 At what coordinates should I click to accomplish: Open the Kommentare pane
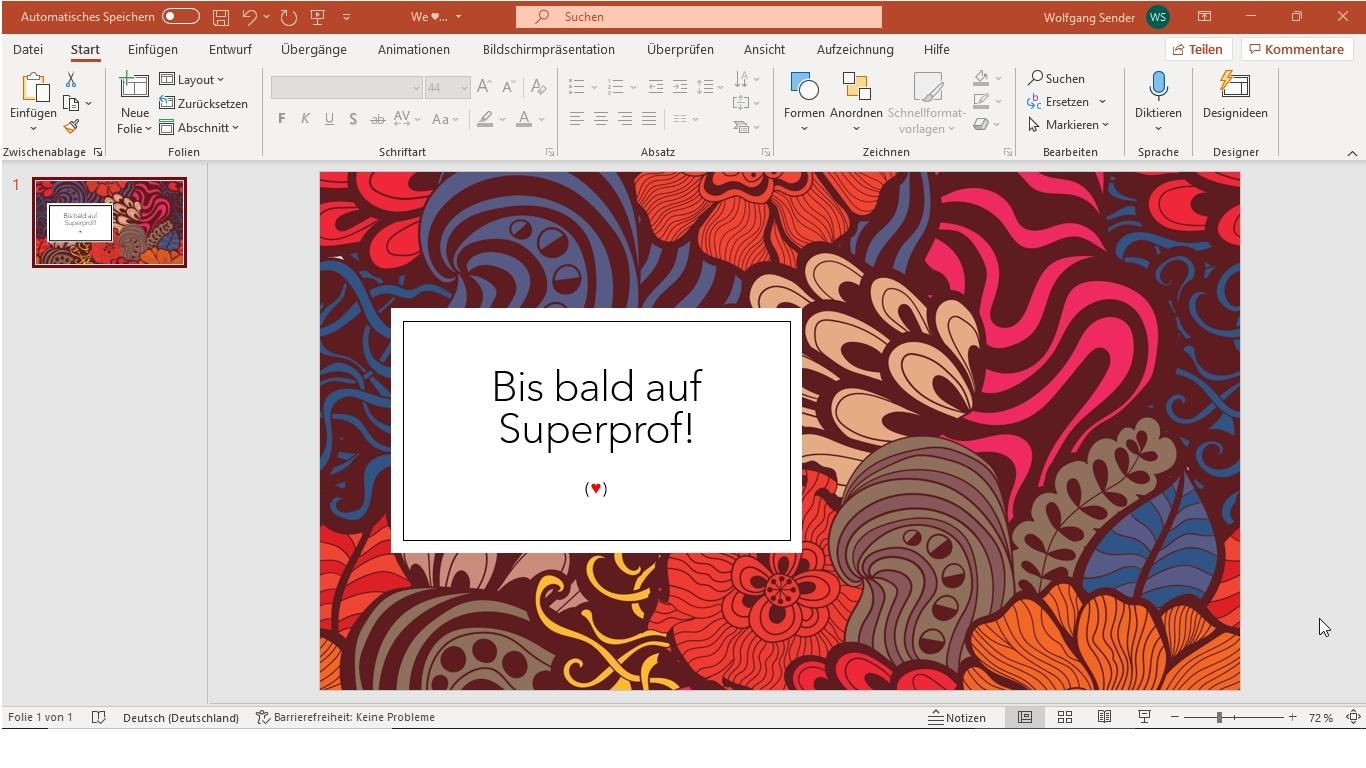pos(1296,49)
